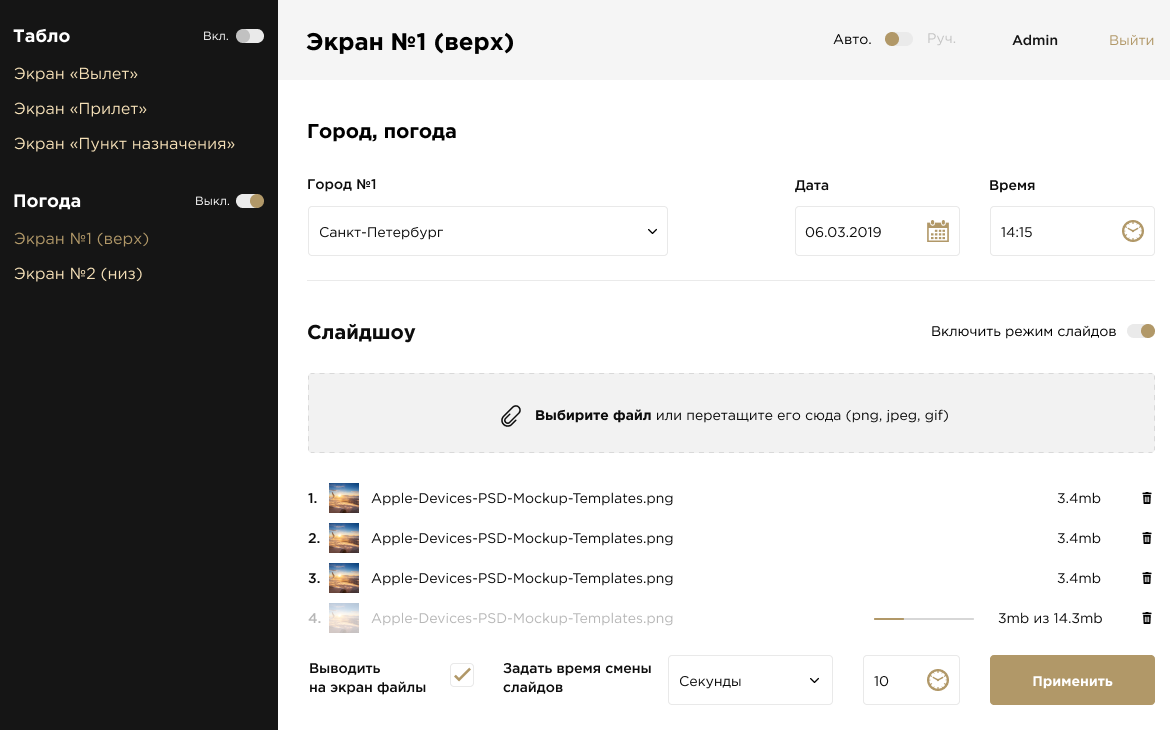
Task: Remove the third file using trash icon
Action: click(x=1147, y=578)
